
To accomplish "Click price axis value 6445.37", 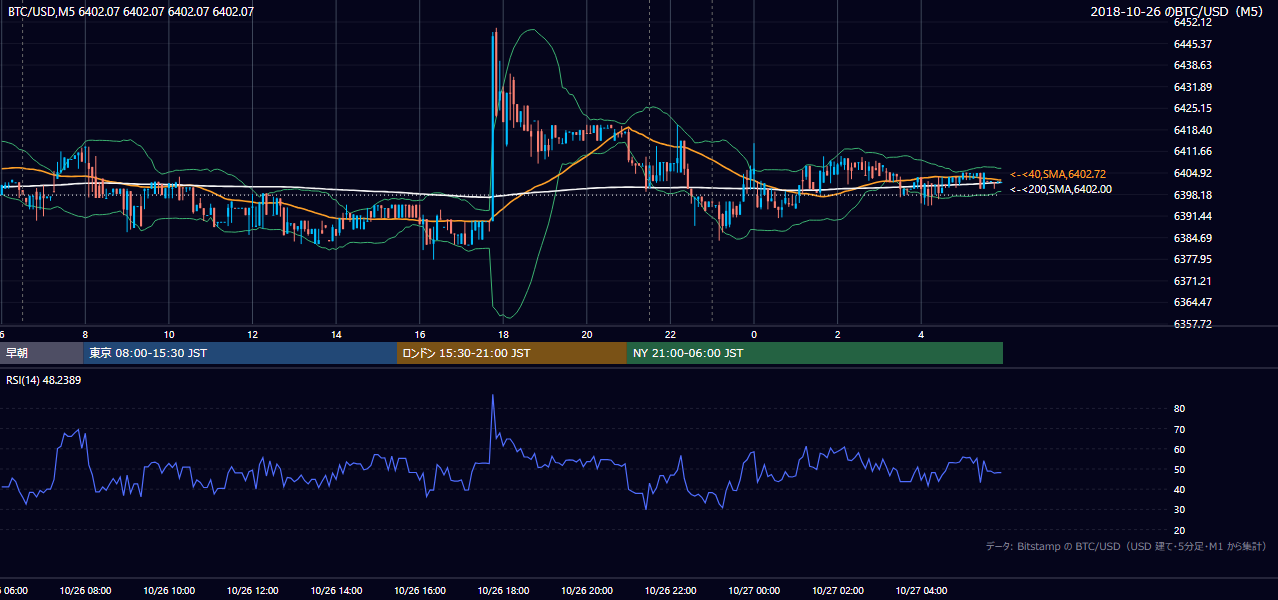I will pyautogui.click(x=1193, y=44).
